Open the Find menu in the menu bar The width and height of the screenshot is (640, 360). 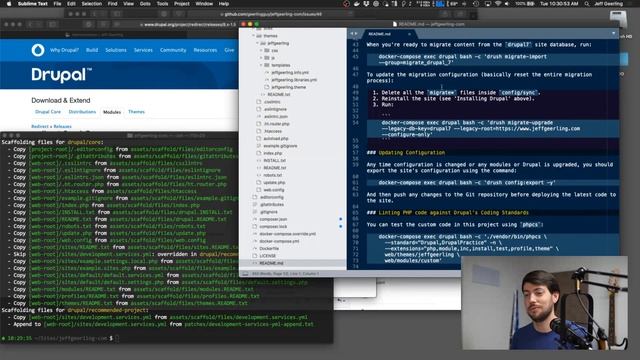[112, 4]
